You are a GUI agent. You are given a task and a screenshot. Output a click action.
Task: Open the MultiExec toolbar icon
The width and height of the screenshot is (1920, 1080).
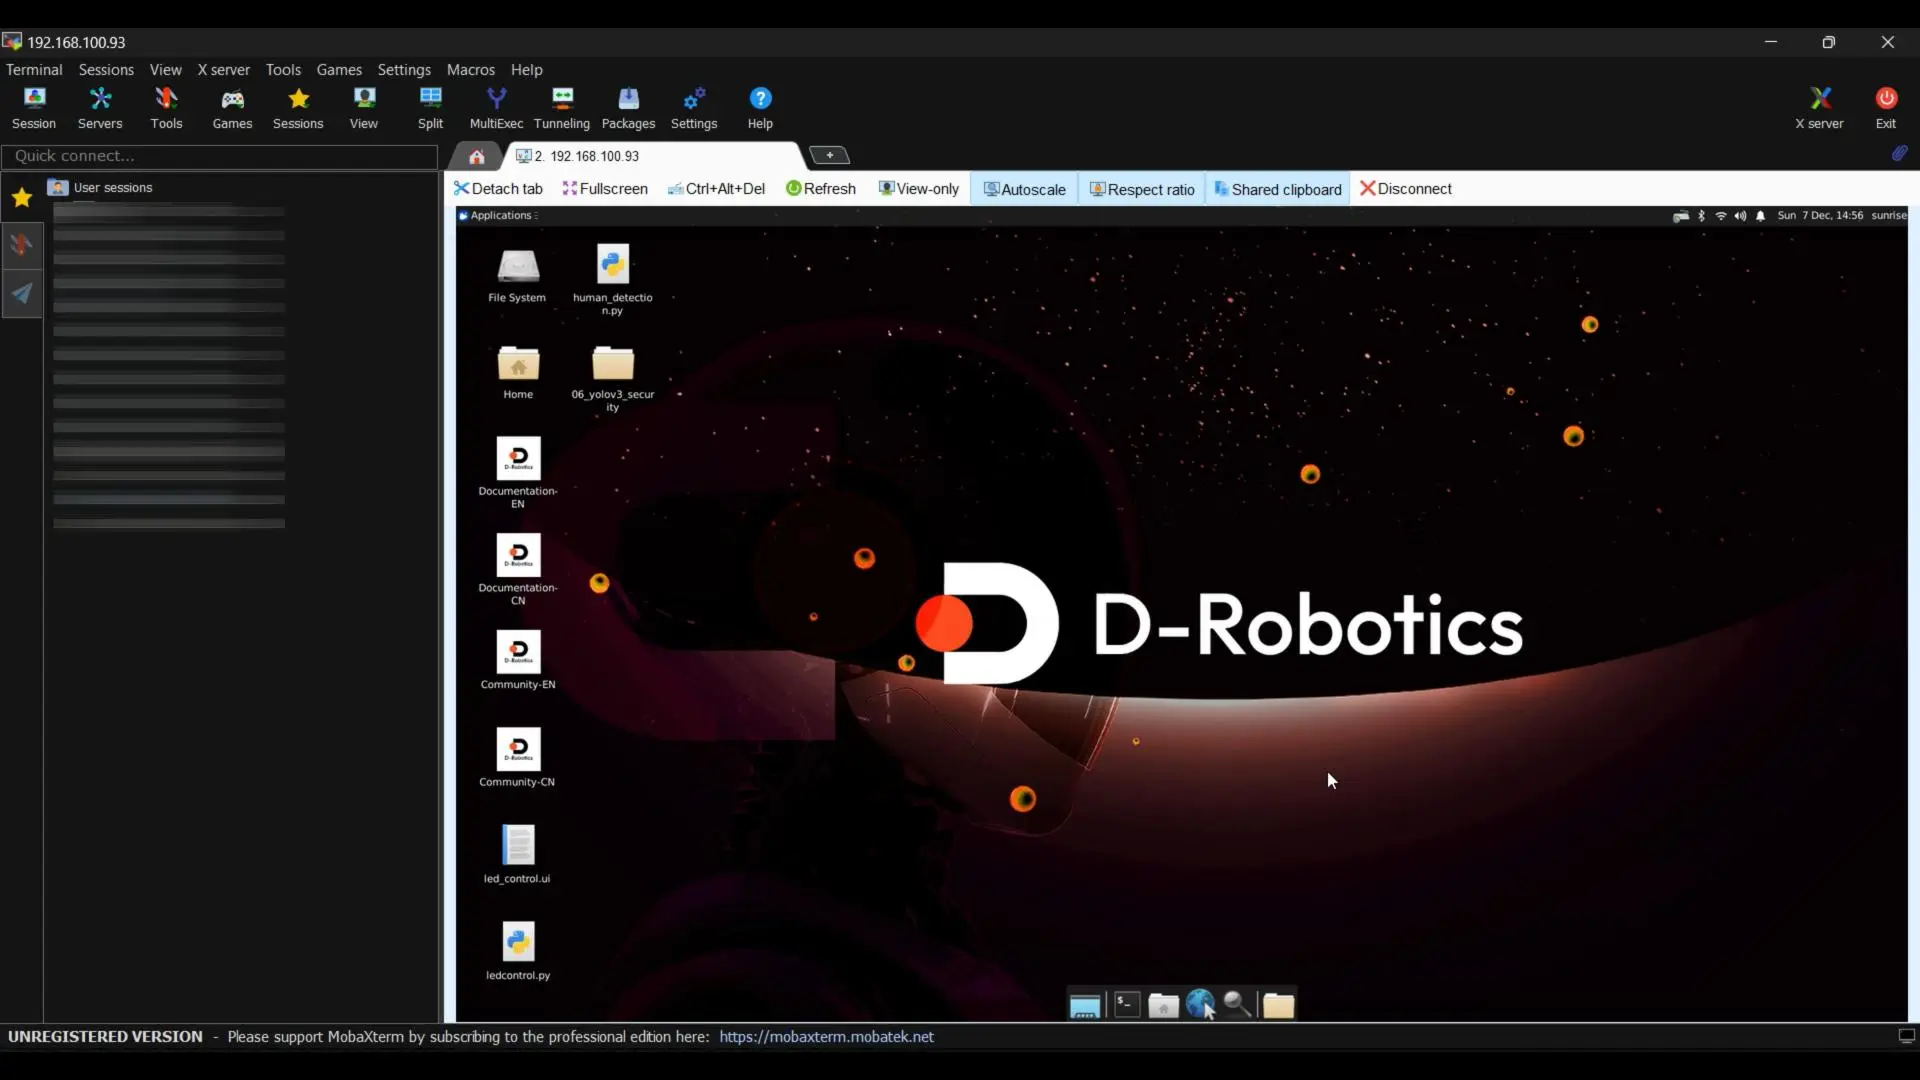coord(496,107)
